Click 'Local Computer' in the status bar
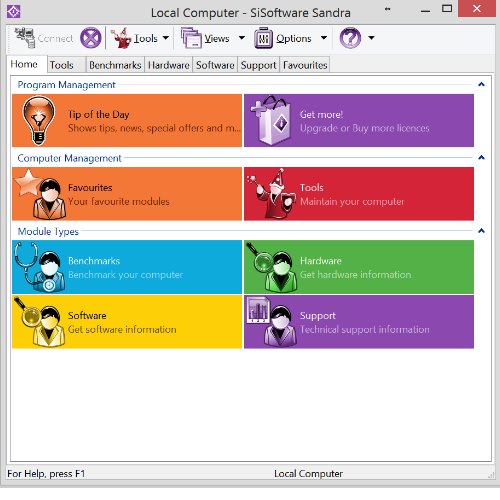Viewport: 500px width, 500px height. coord(308,474)
